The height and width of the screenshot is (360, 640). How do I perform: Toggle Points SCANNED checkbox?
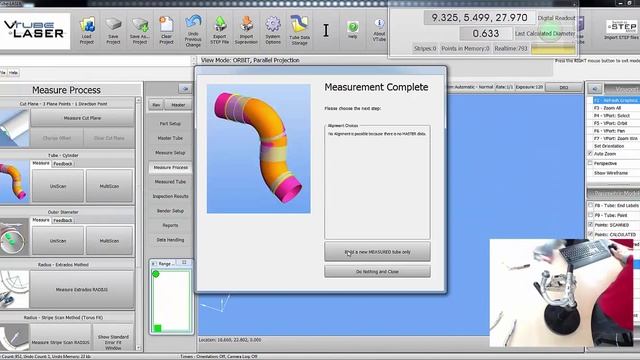[x=590, y=225]
